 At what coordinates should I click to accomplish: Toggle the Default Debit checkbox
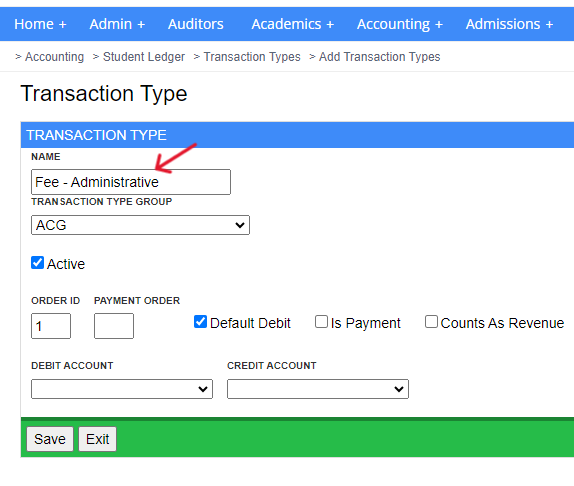click(200, 322)
